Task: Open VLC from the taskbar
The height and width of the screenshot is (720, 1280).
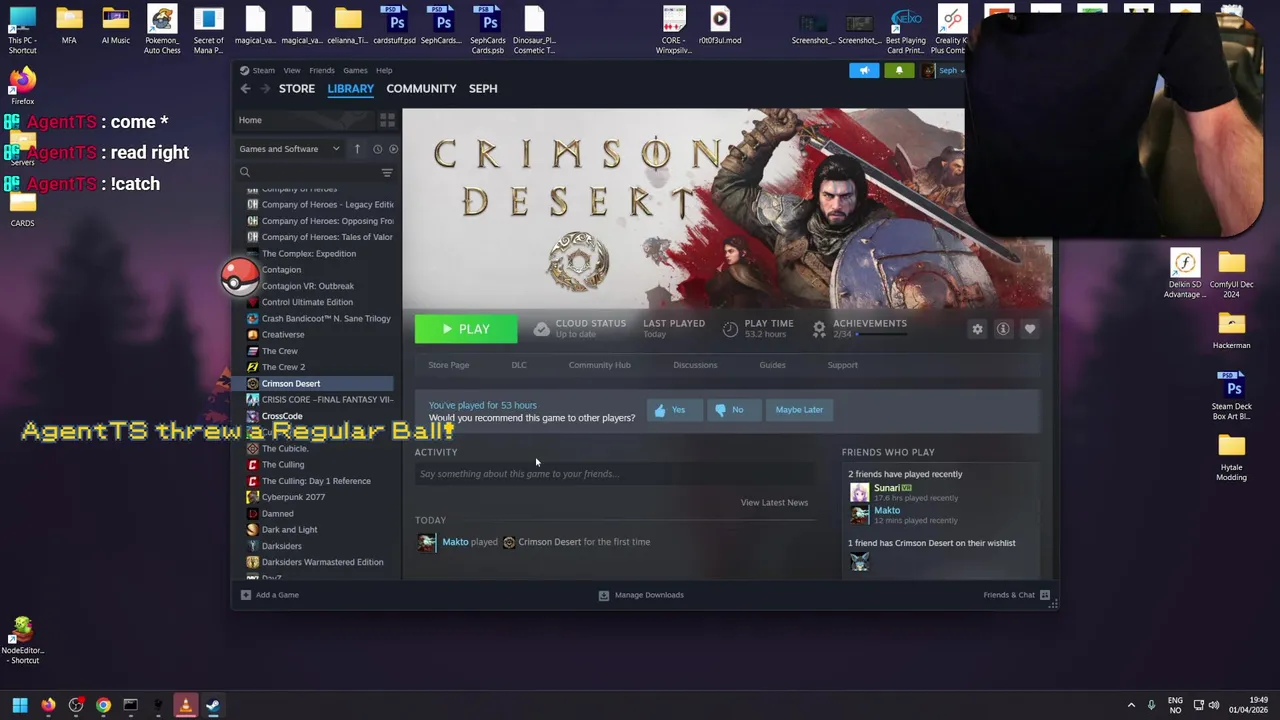Action: tap(185, 706)
